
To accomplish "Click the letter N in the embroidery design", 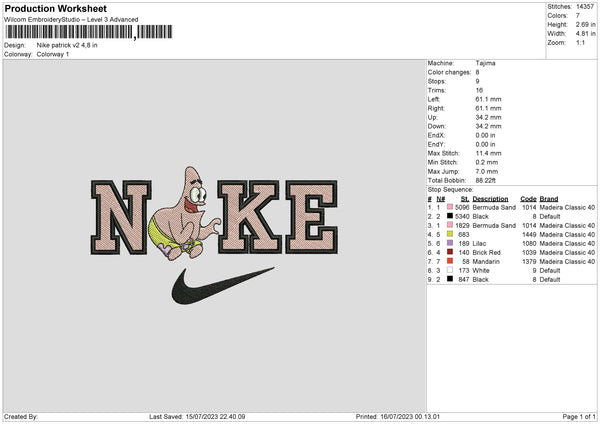I will pyautogui.click(x=121, y=217).
